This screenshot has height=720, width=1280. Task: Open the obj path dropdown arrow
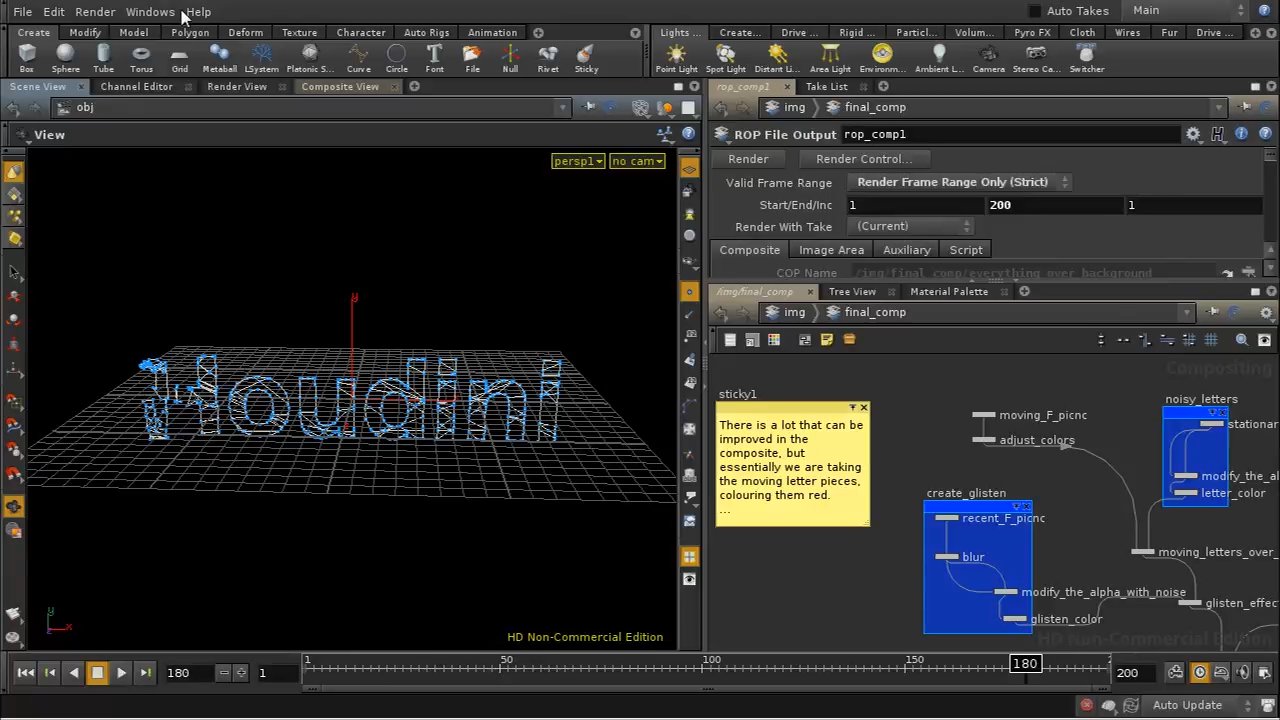point(563,107)
